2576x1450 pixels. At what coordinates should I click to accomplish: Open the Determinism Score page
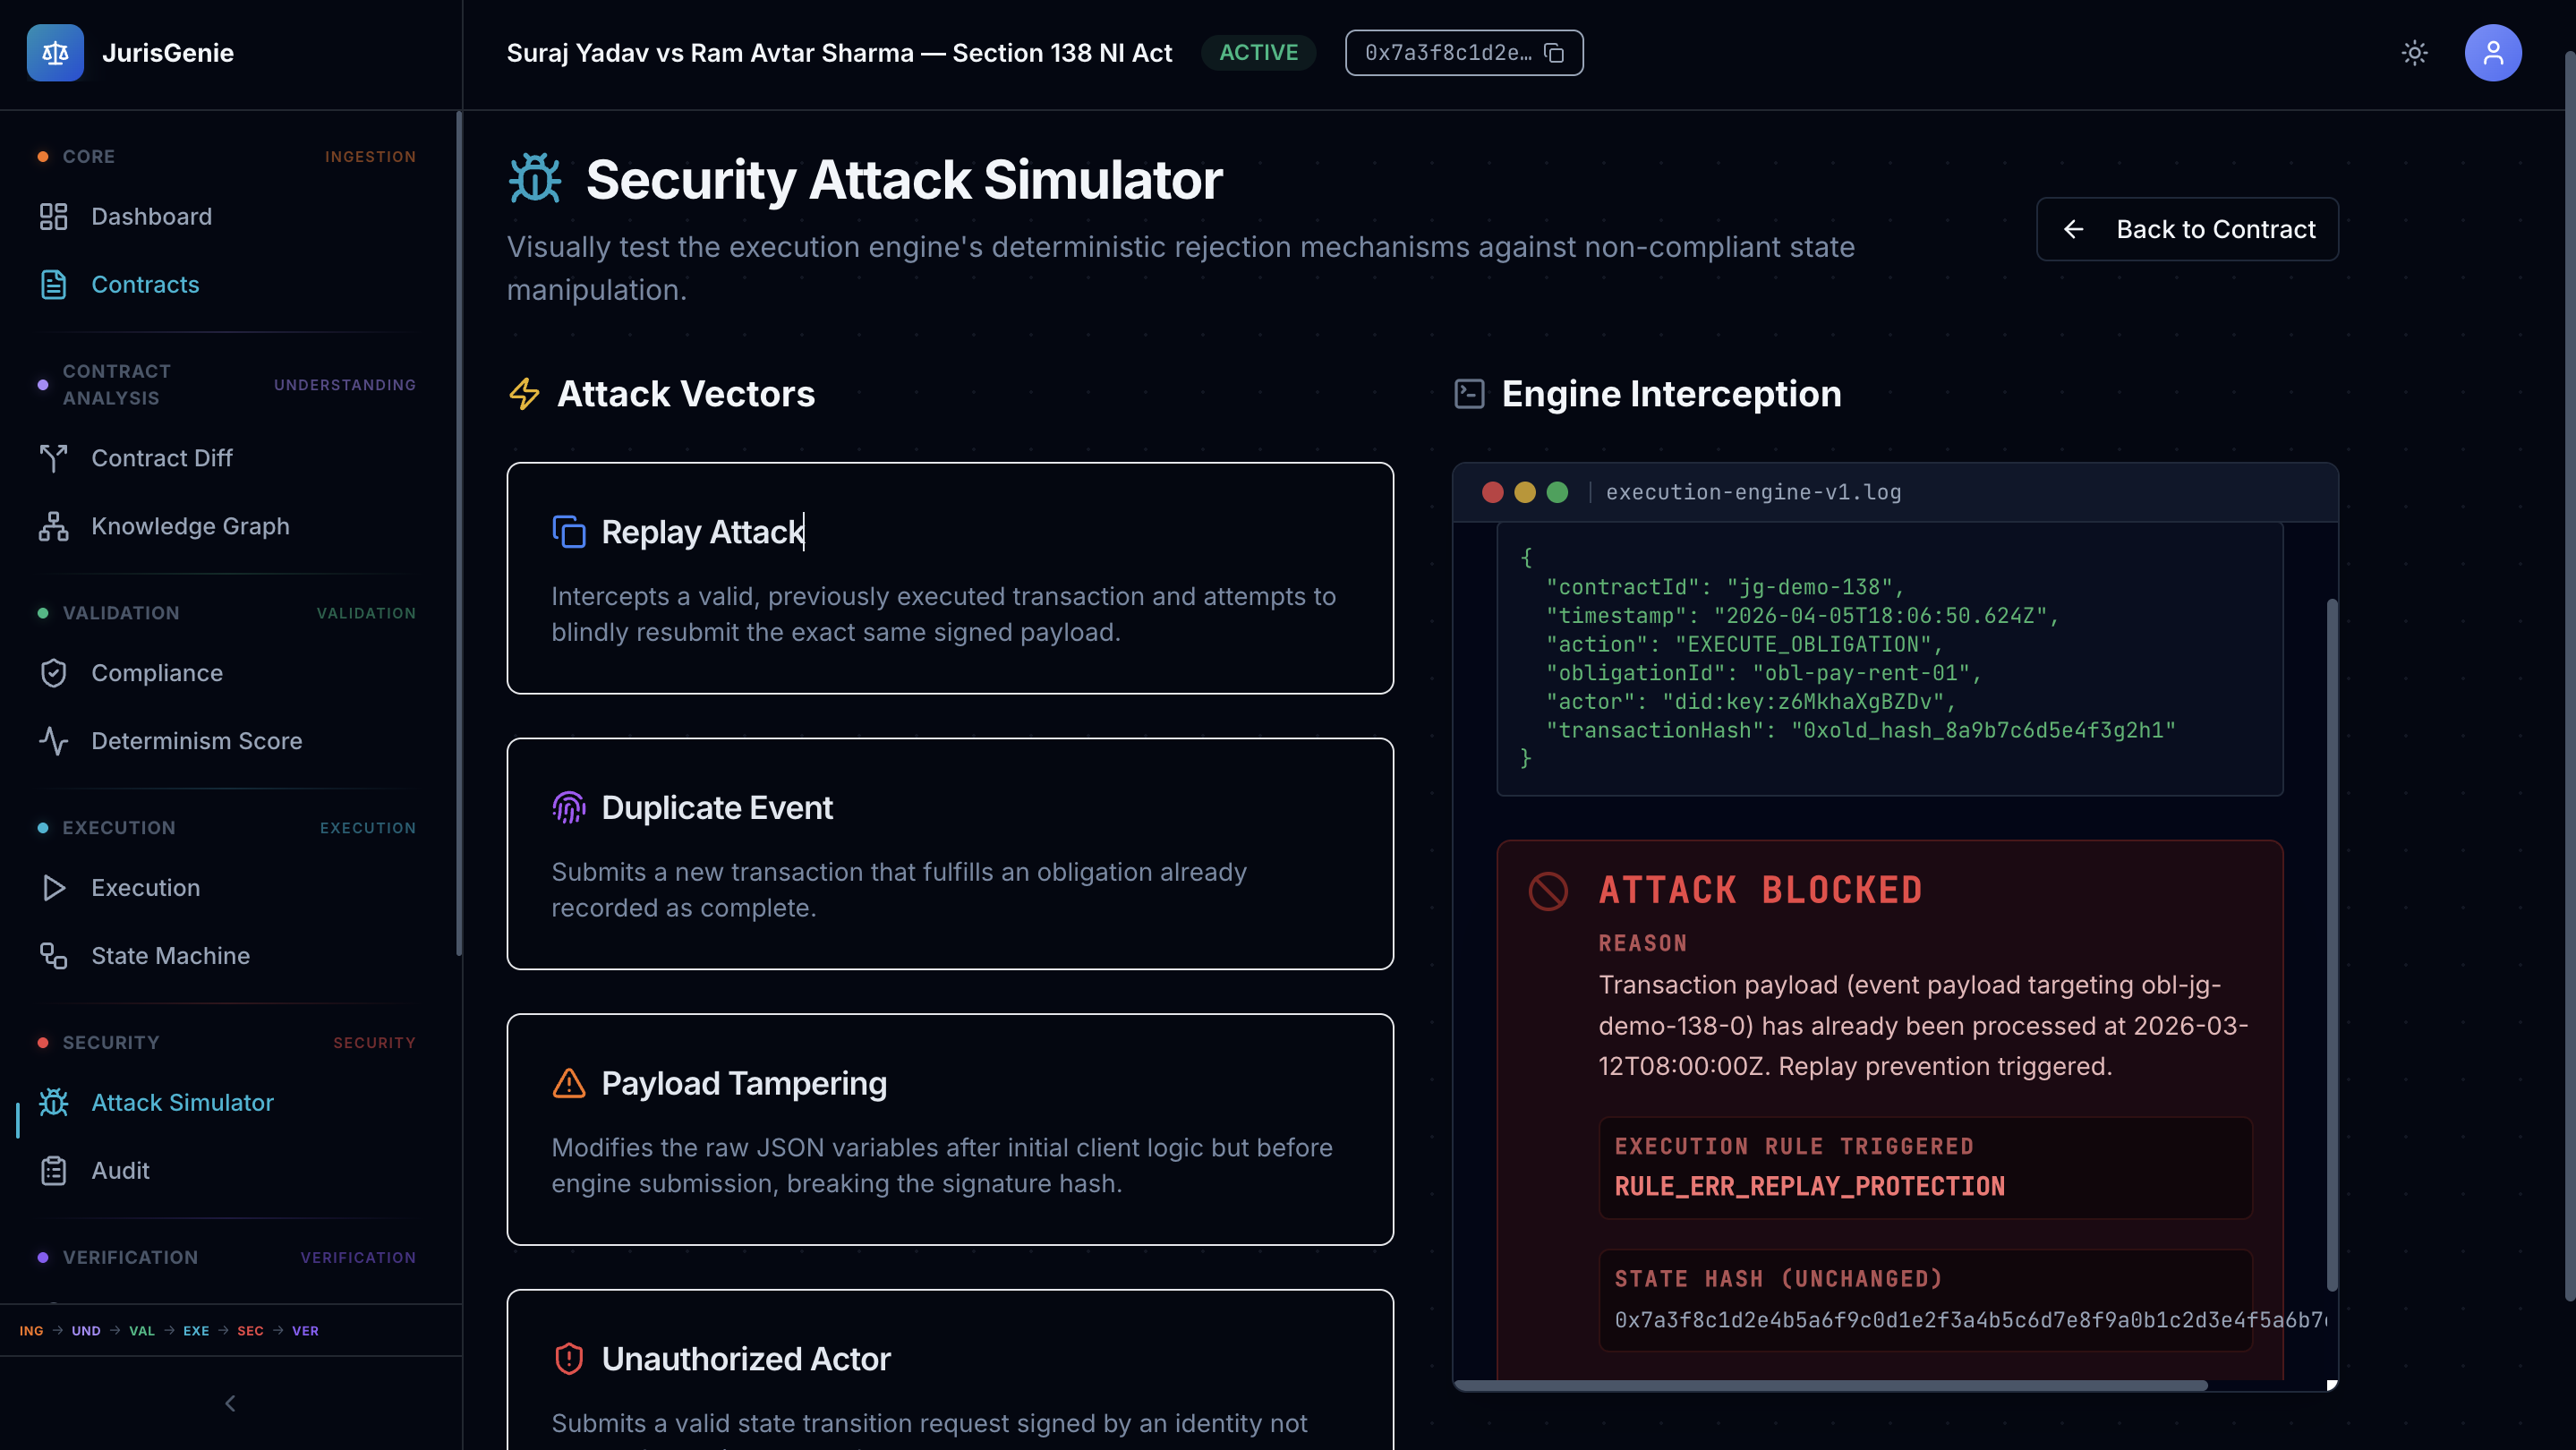click(196, 741)
